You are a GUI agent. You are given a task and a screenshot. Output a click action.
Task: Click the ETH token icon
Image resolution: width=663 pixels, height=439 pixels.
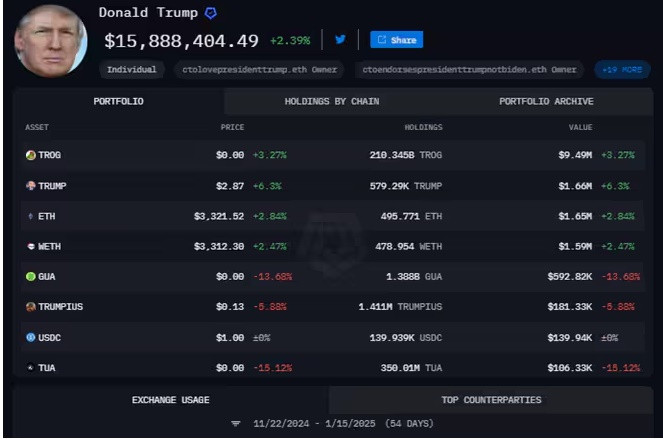[30, 216]
